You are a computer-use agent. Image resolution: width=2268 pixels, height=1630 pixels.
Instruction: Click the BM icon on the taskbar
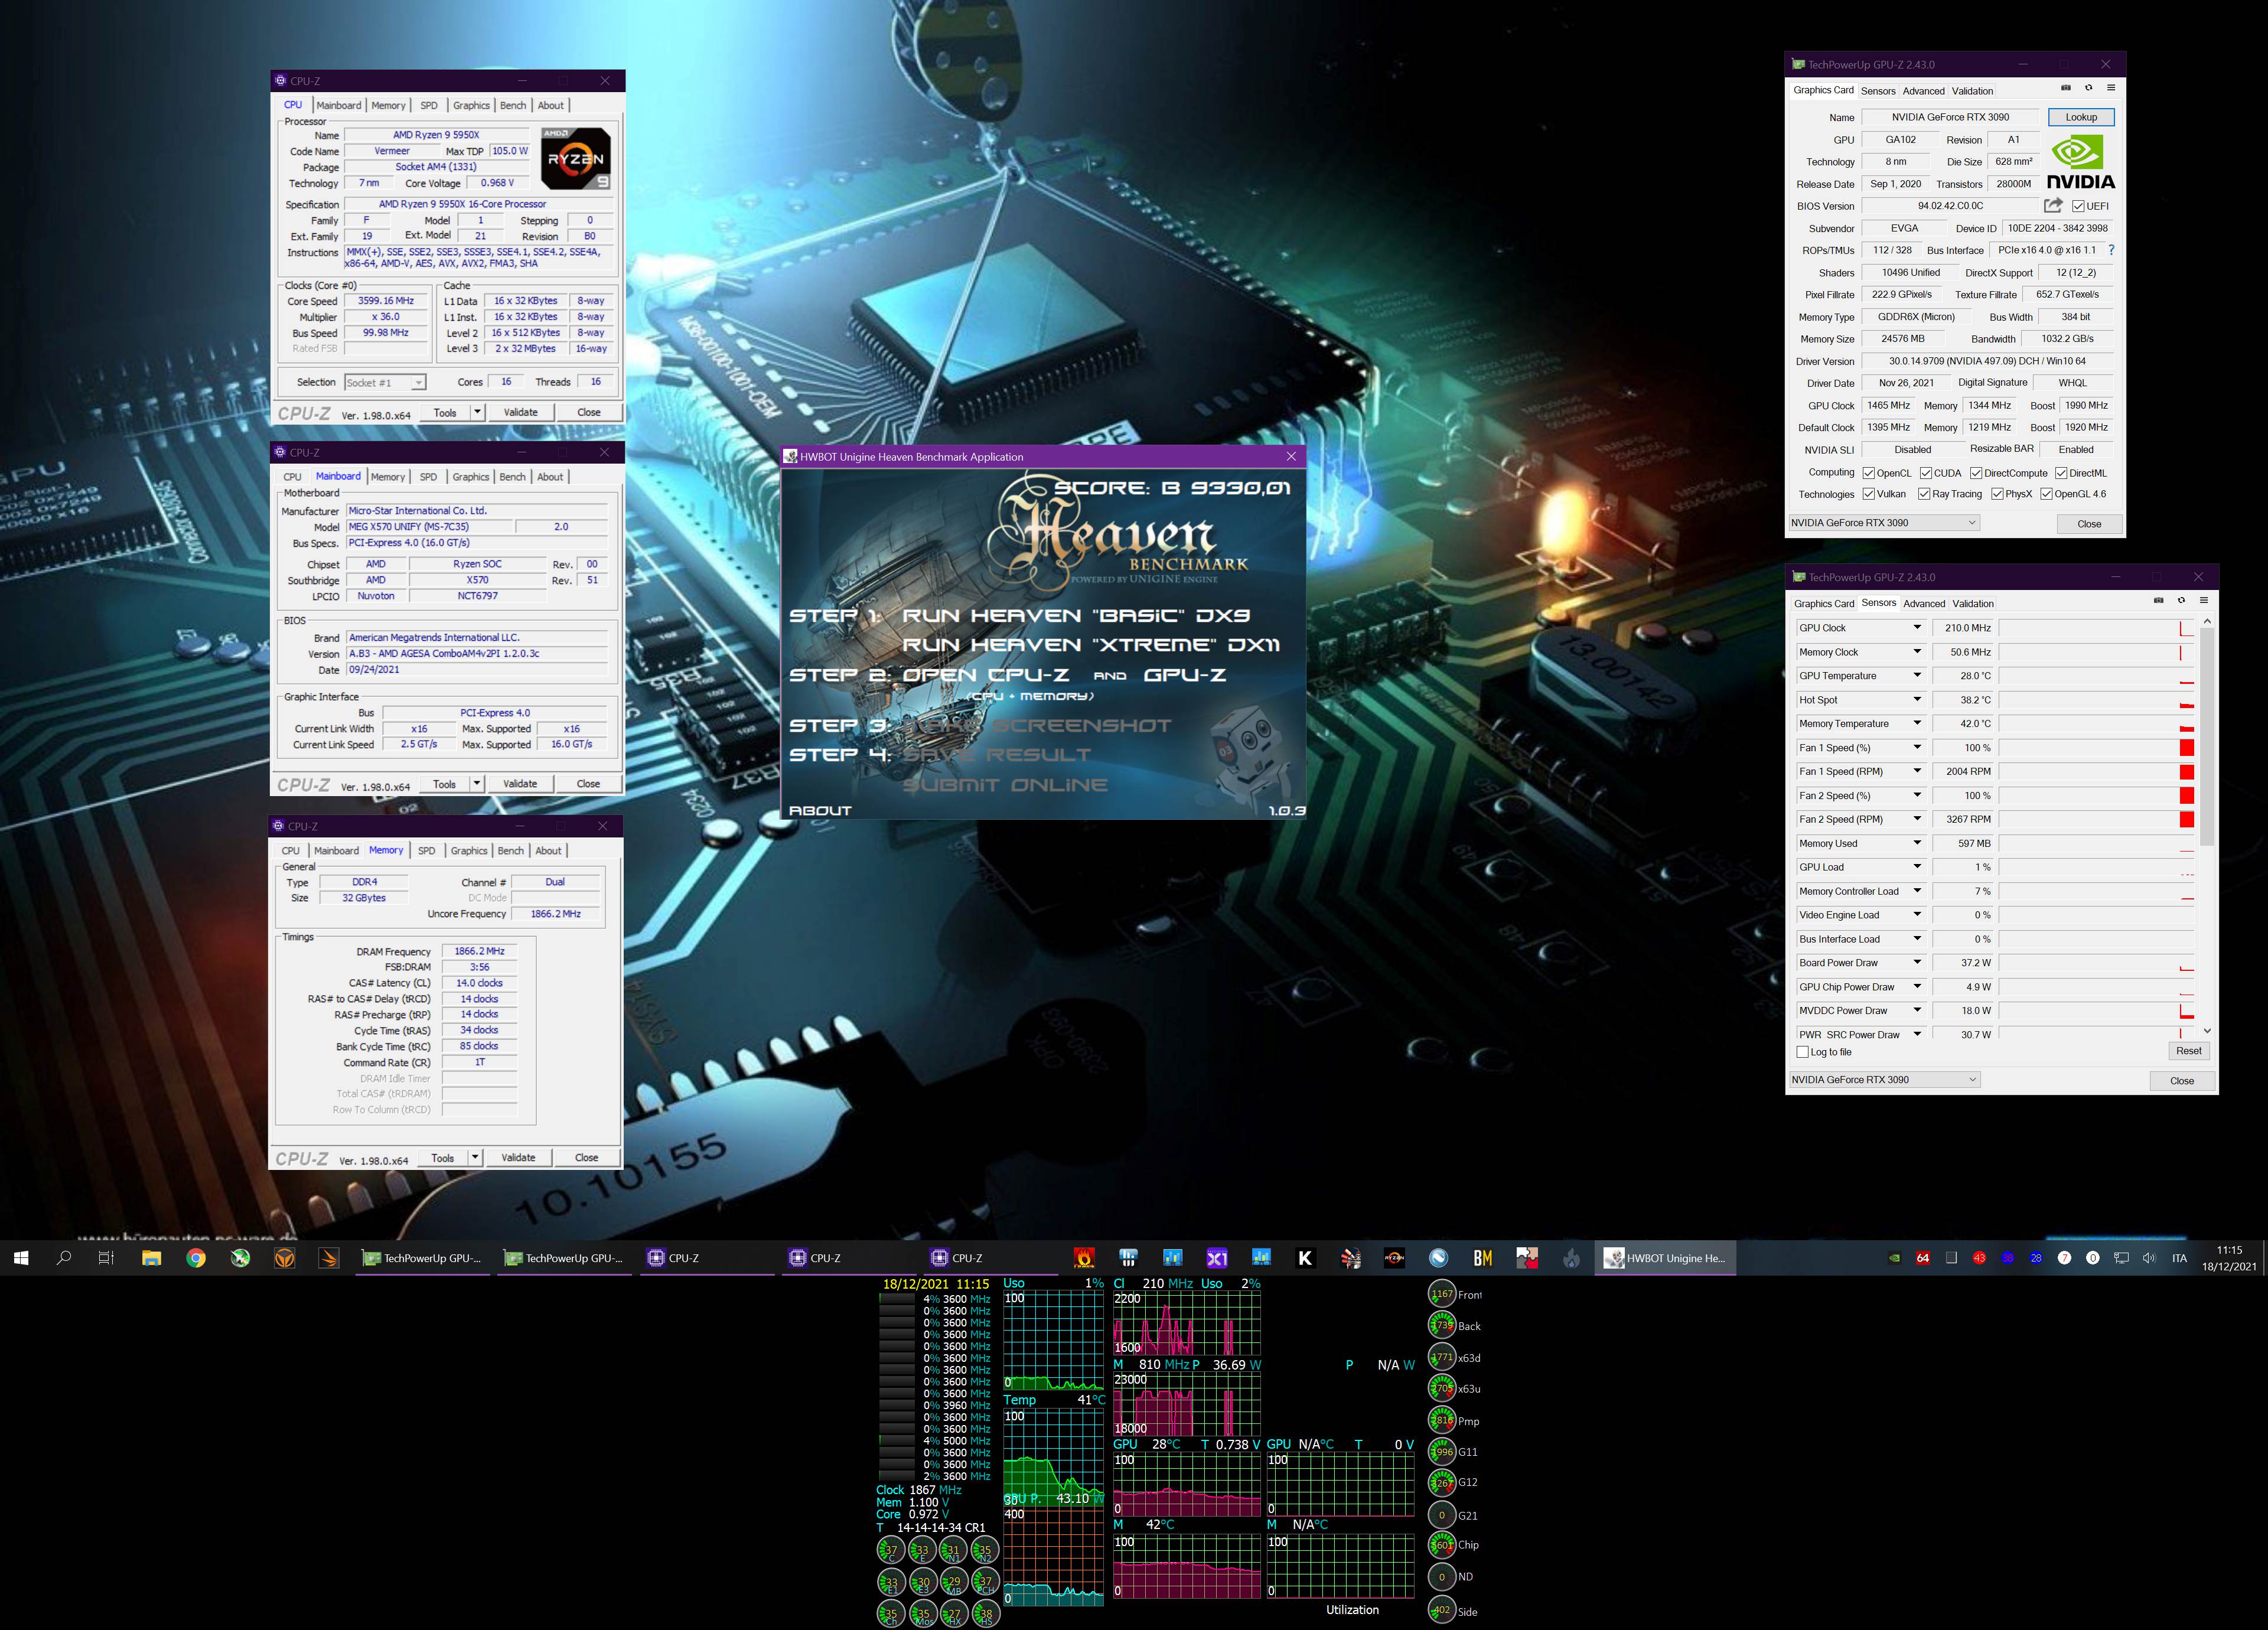click(1482, 1258)
